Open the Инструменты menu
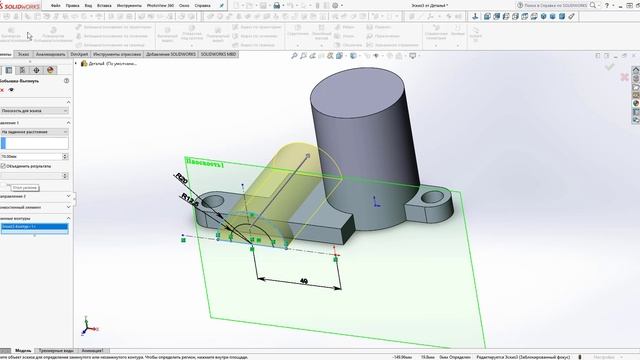The image size is (640, 360). (x=129, y=6)
